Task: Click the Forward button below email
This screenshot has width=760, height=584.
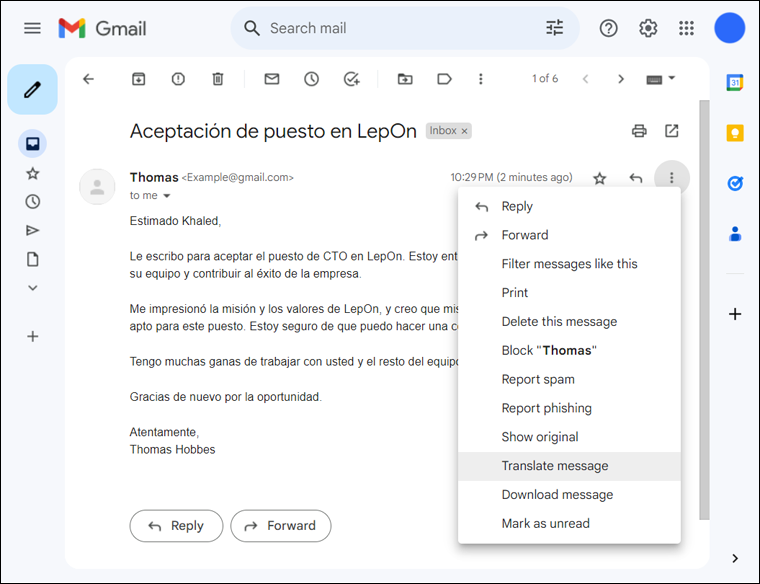Action: 281,526
